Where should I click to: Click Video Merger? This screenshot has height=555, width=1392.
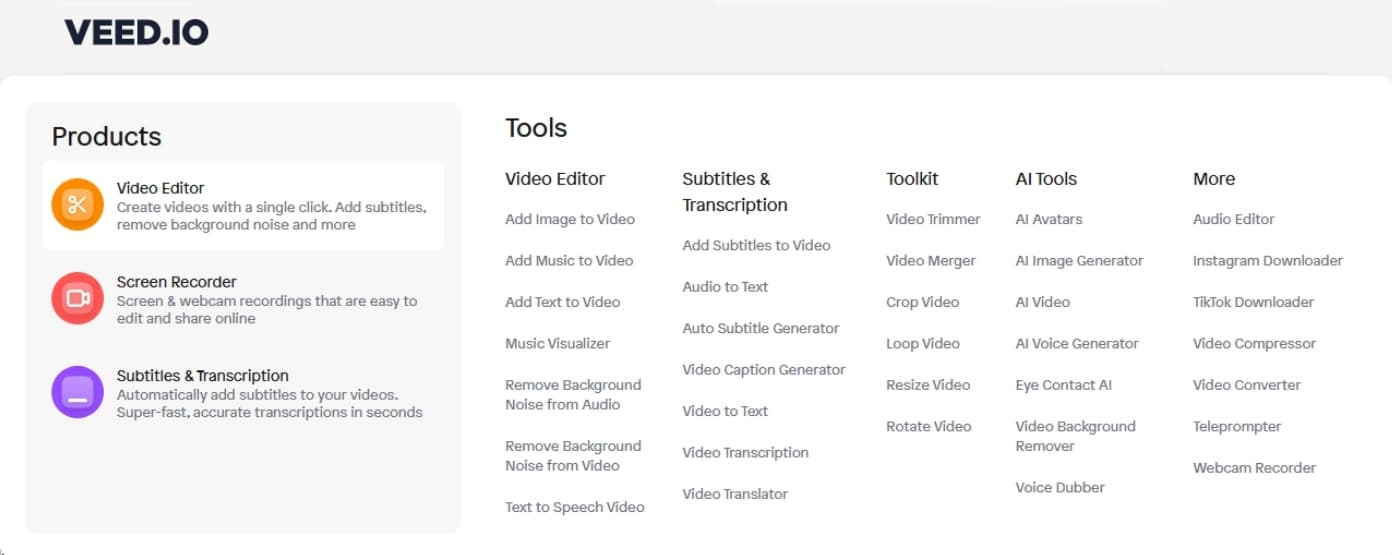(931, 260)
